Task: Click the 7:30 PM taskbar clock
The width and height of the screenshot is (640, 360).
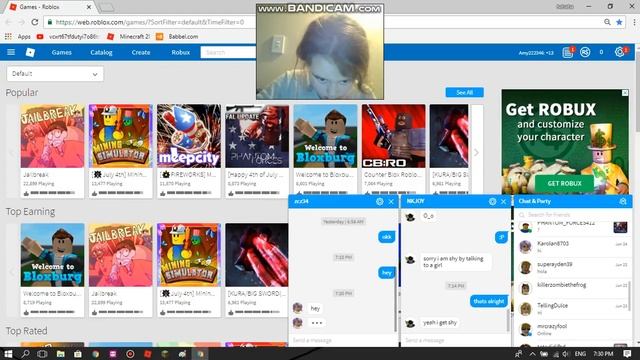Action: coord(603,354)
